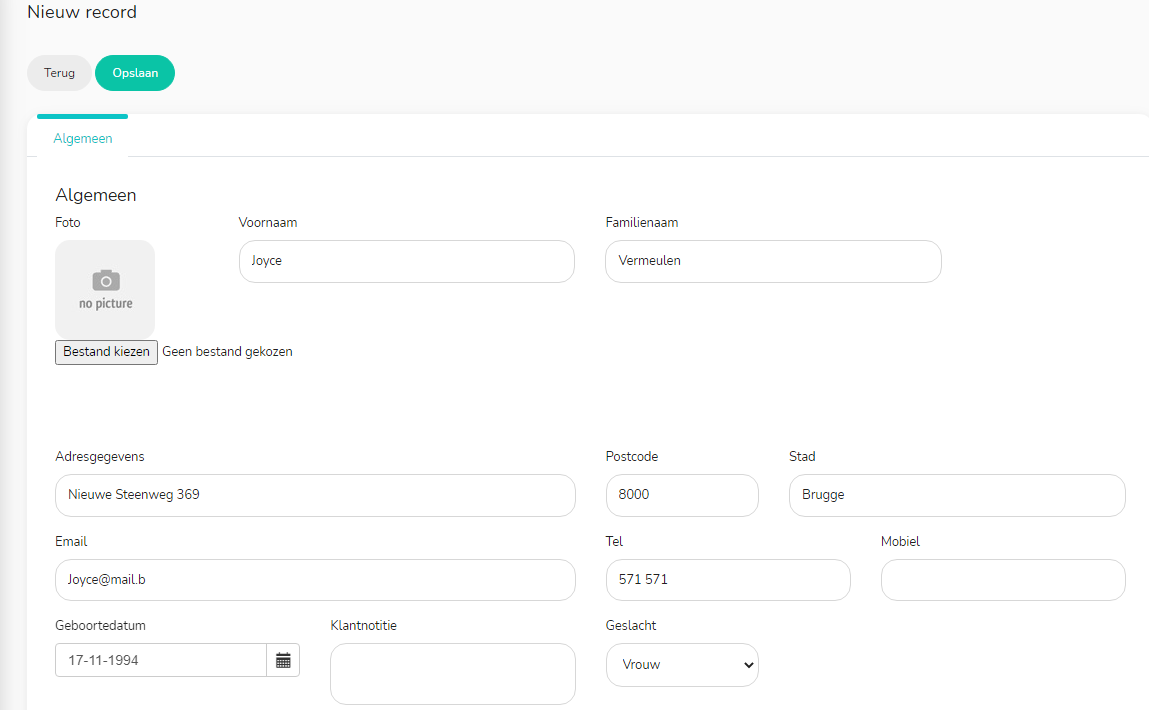This screenshot has height=710, width=1149.
Task: Click the Familienaam field containing Vermeulen
Action: (773, 261)
